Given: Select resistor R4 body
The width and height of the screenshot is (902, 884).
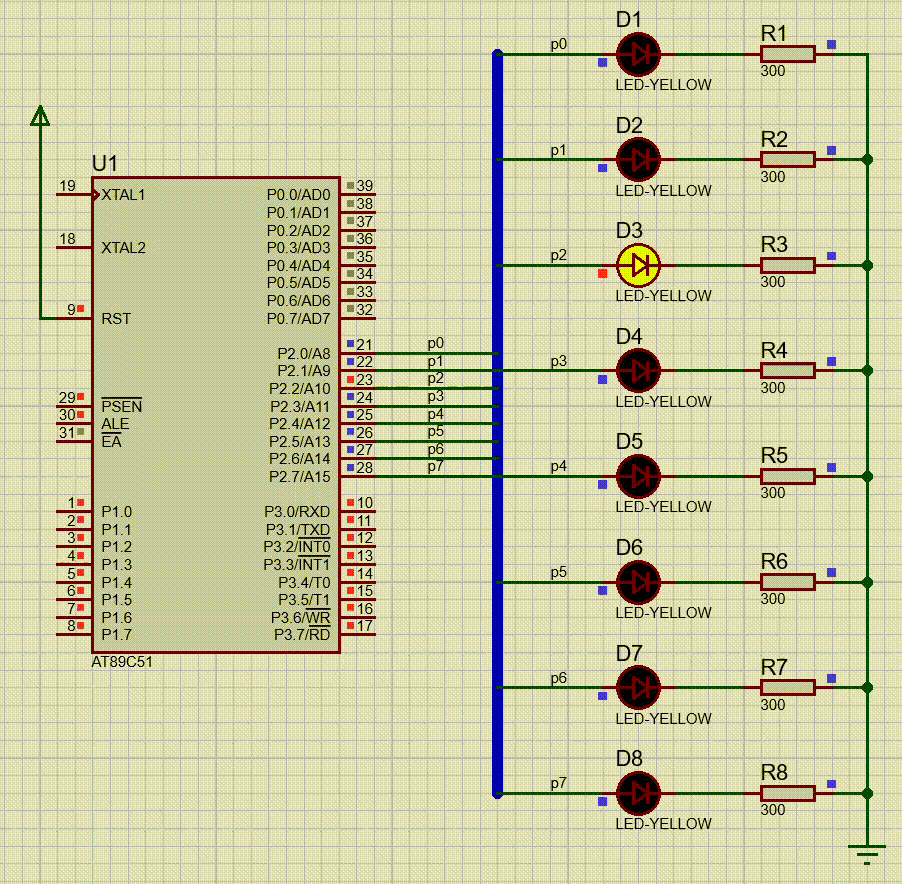Looking at the screenshot, I should tap(788, 370).
